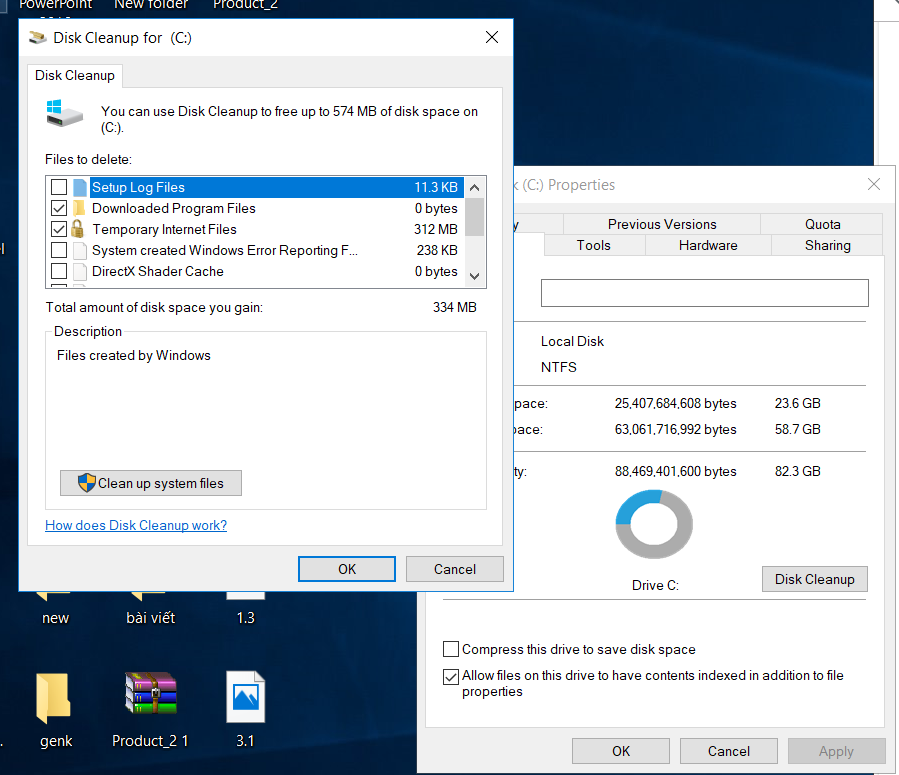Image resolution: width=899 pixels, height=775 pixels.
Task: Enable Compress this drive to save space
Action: (451, 649)
